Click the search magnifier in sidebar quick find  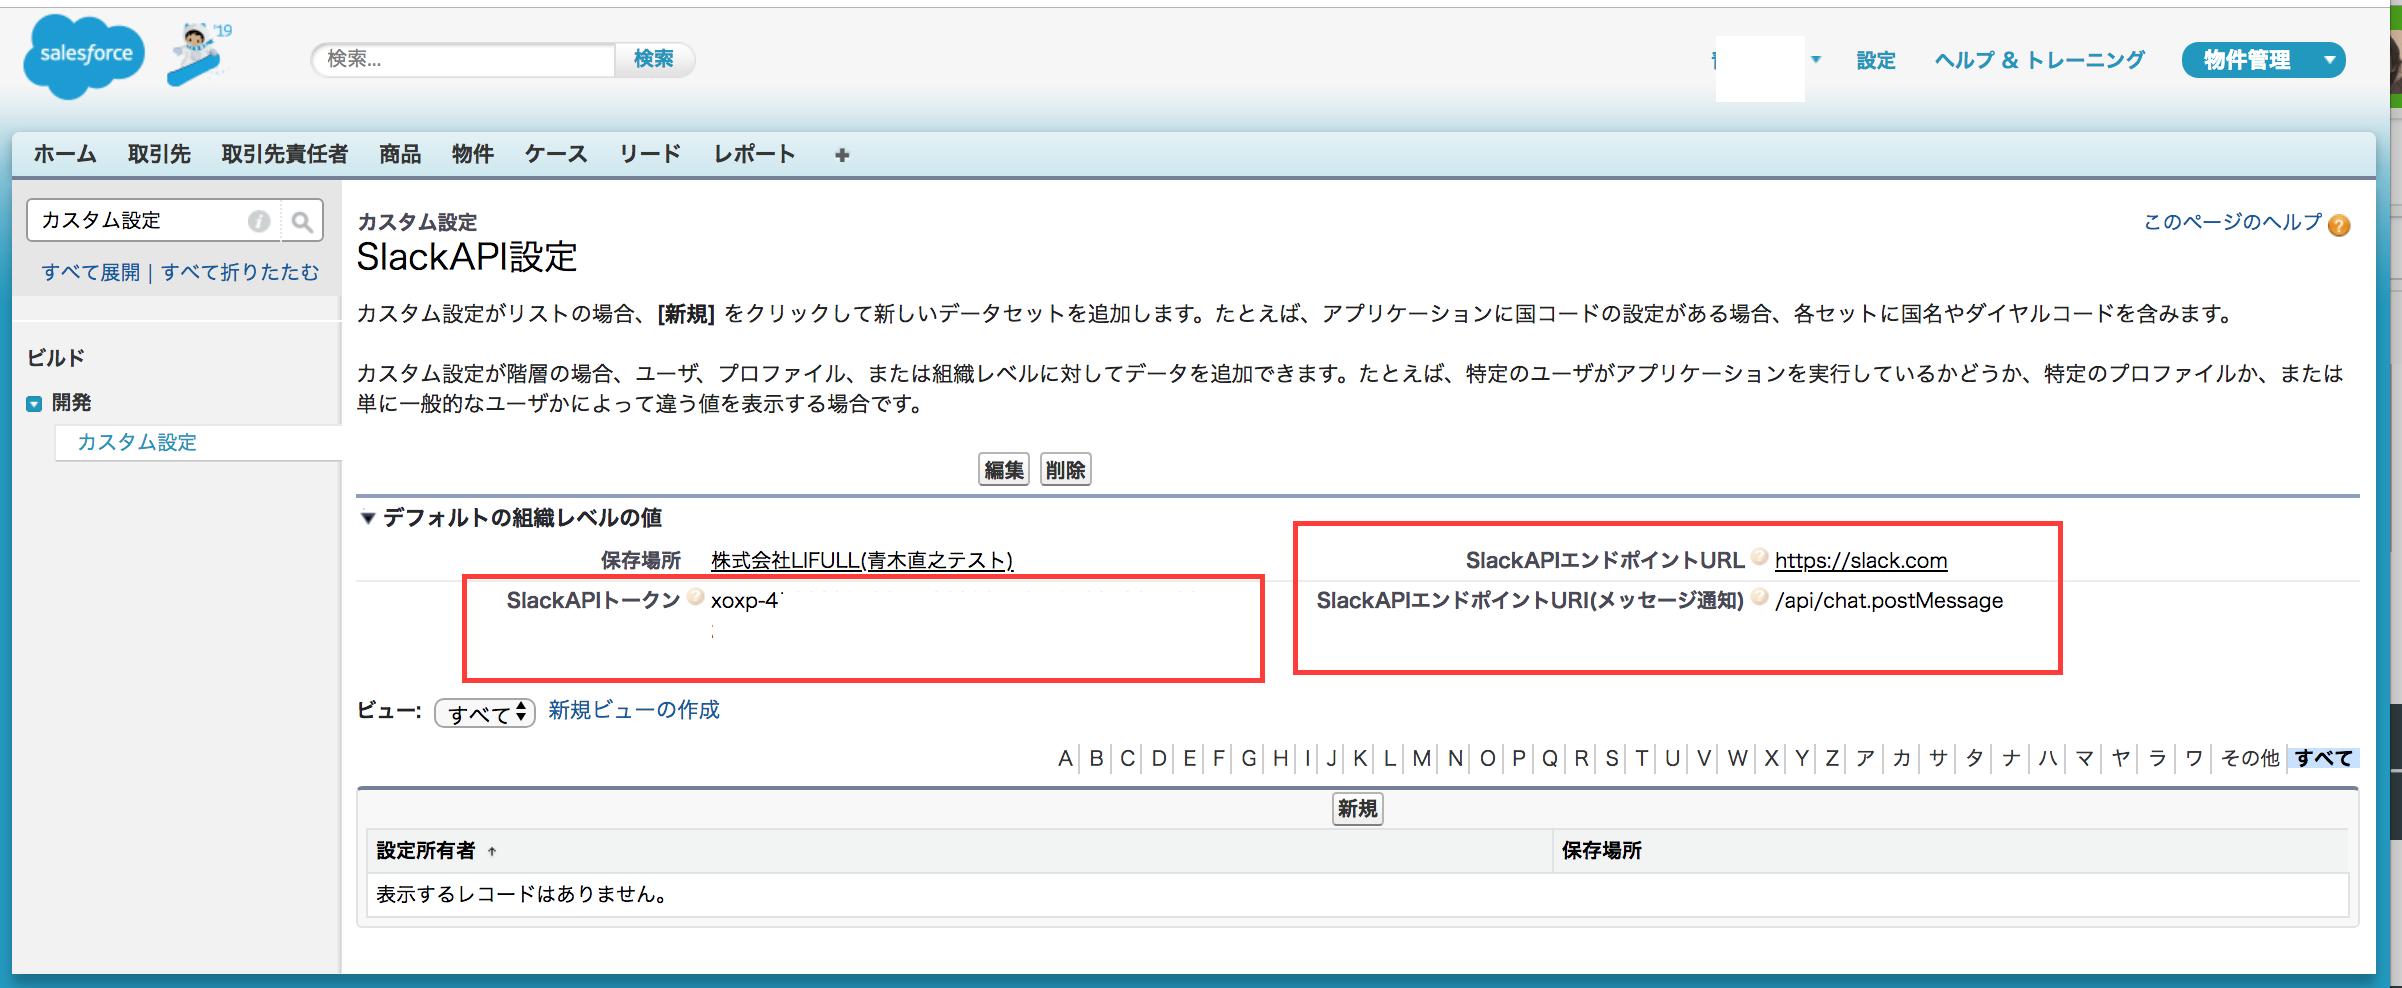coord(302,222)
